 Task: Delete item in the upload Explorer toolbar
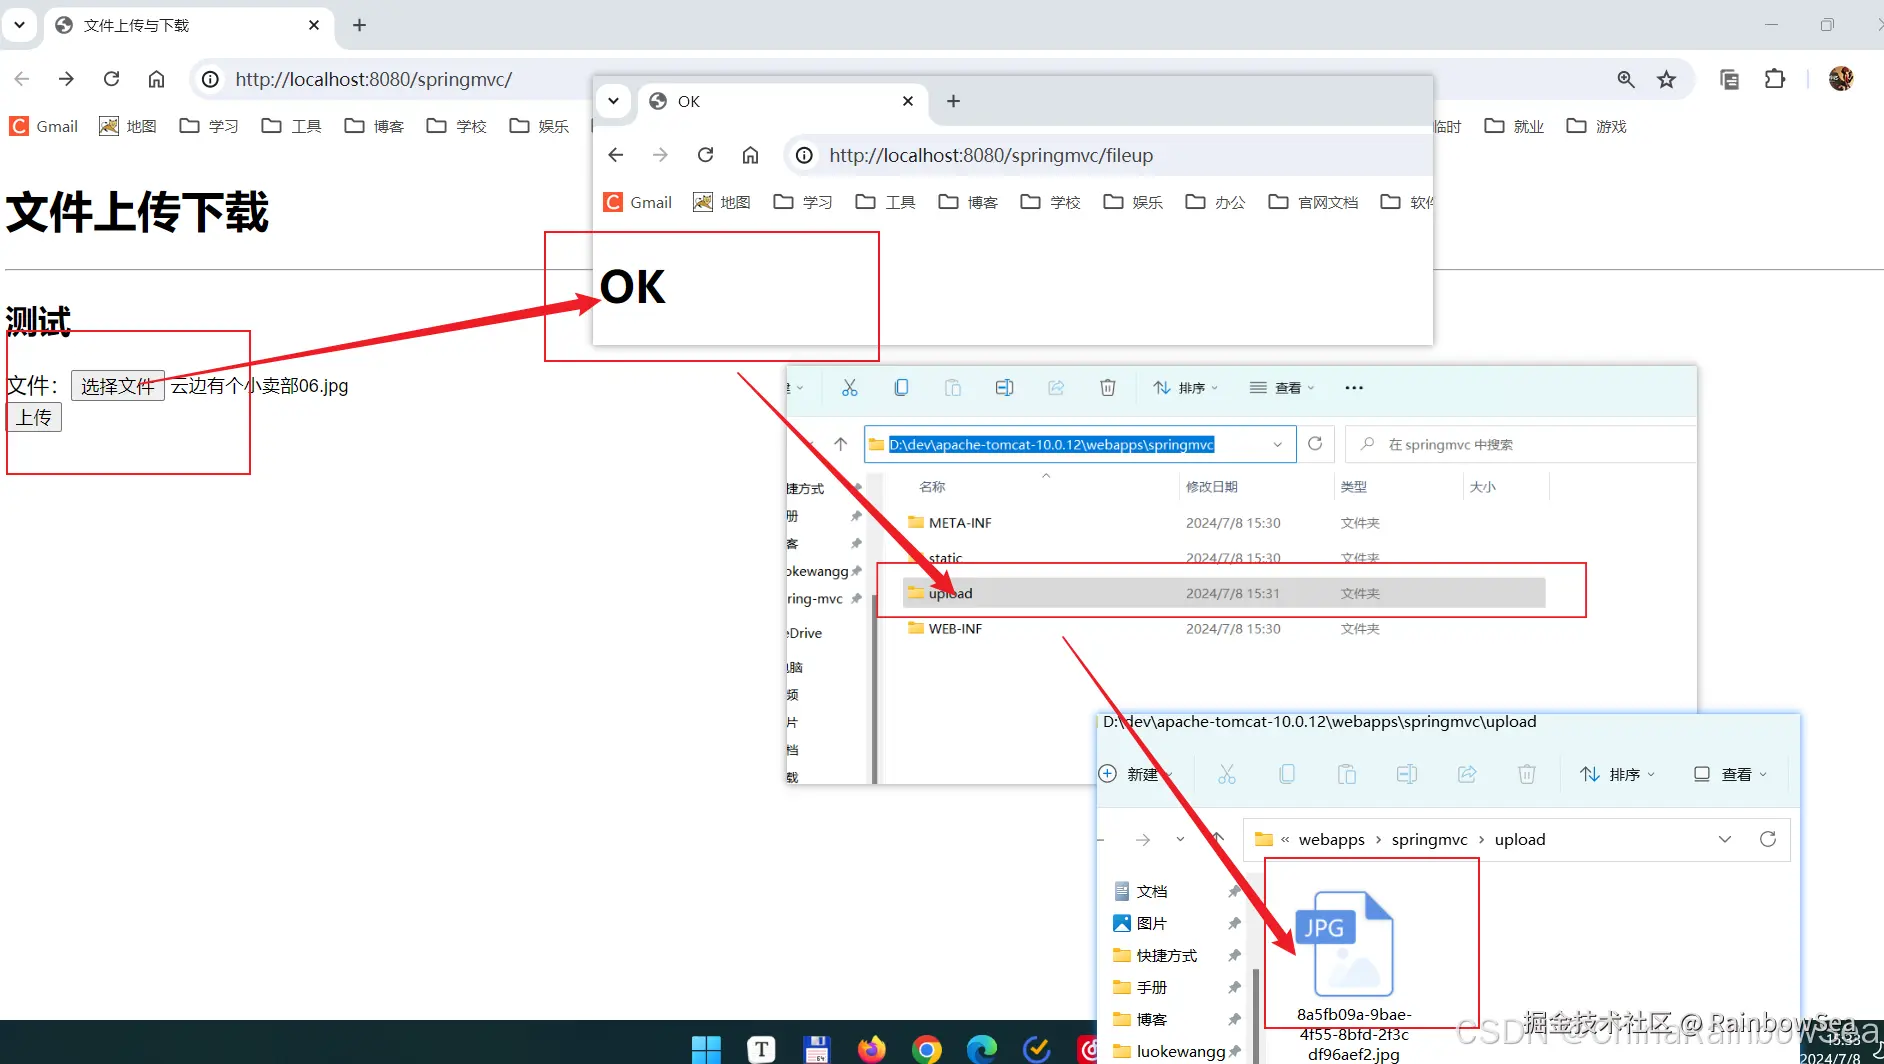1527,774
